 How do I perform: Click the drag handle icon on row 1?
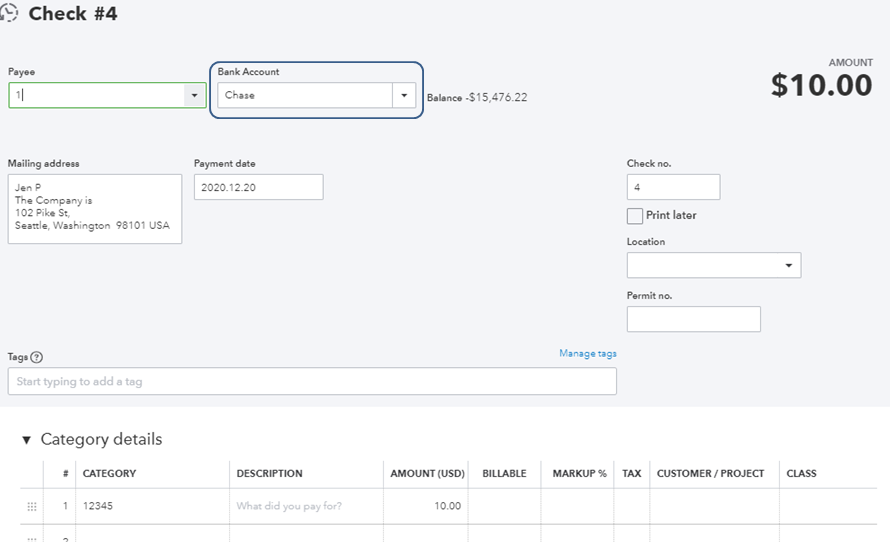tap(32, 506)
